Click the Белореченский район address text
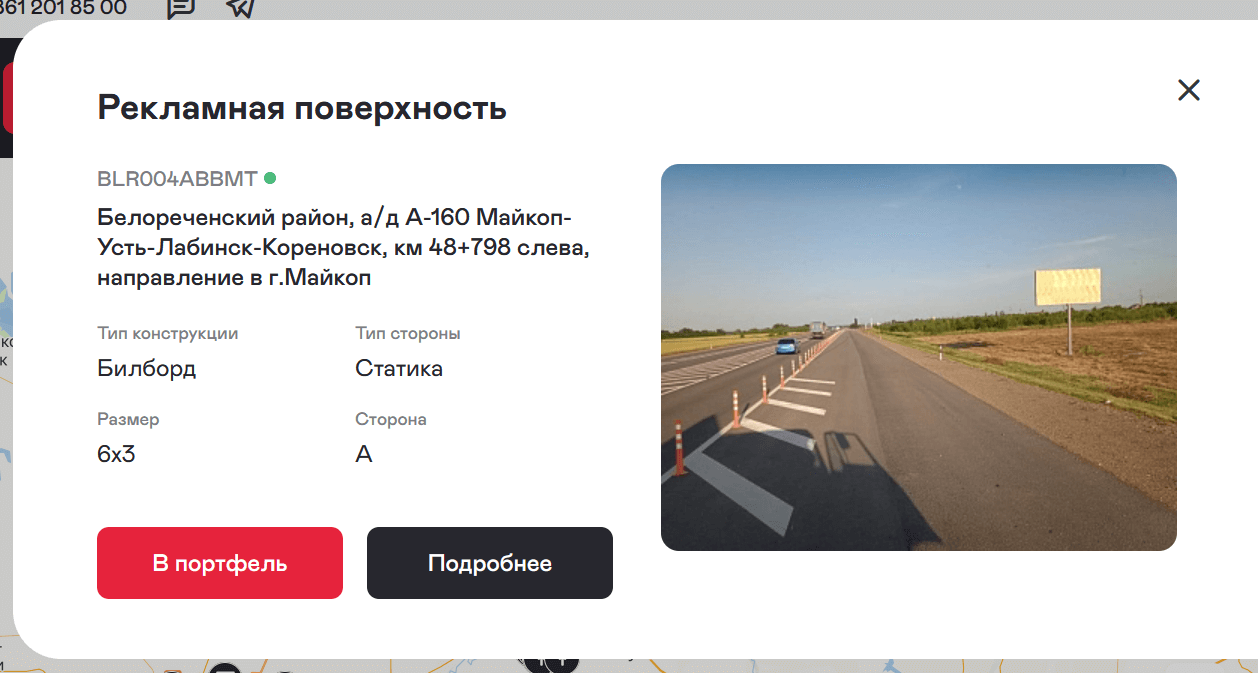This screenshot has height=673, width=1258. (x=343, y=247)
